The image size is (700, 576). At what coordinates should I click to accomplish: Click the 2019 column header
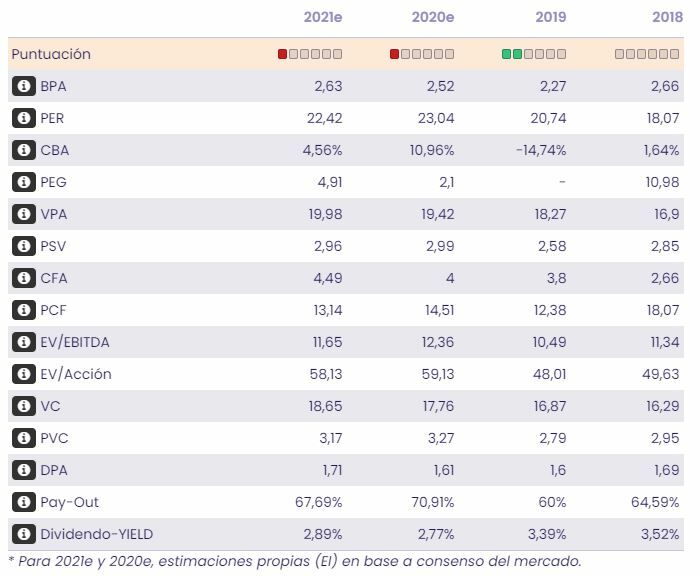click(x=549, y=17)
